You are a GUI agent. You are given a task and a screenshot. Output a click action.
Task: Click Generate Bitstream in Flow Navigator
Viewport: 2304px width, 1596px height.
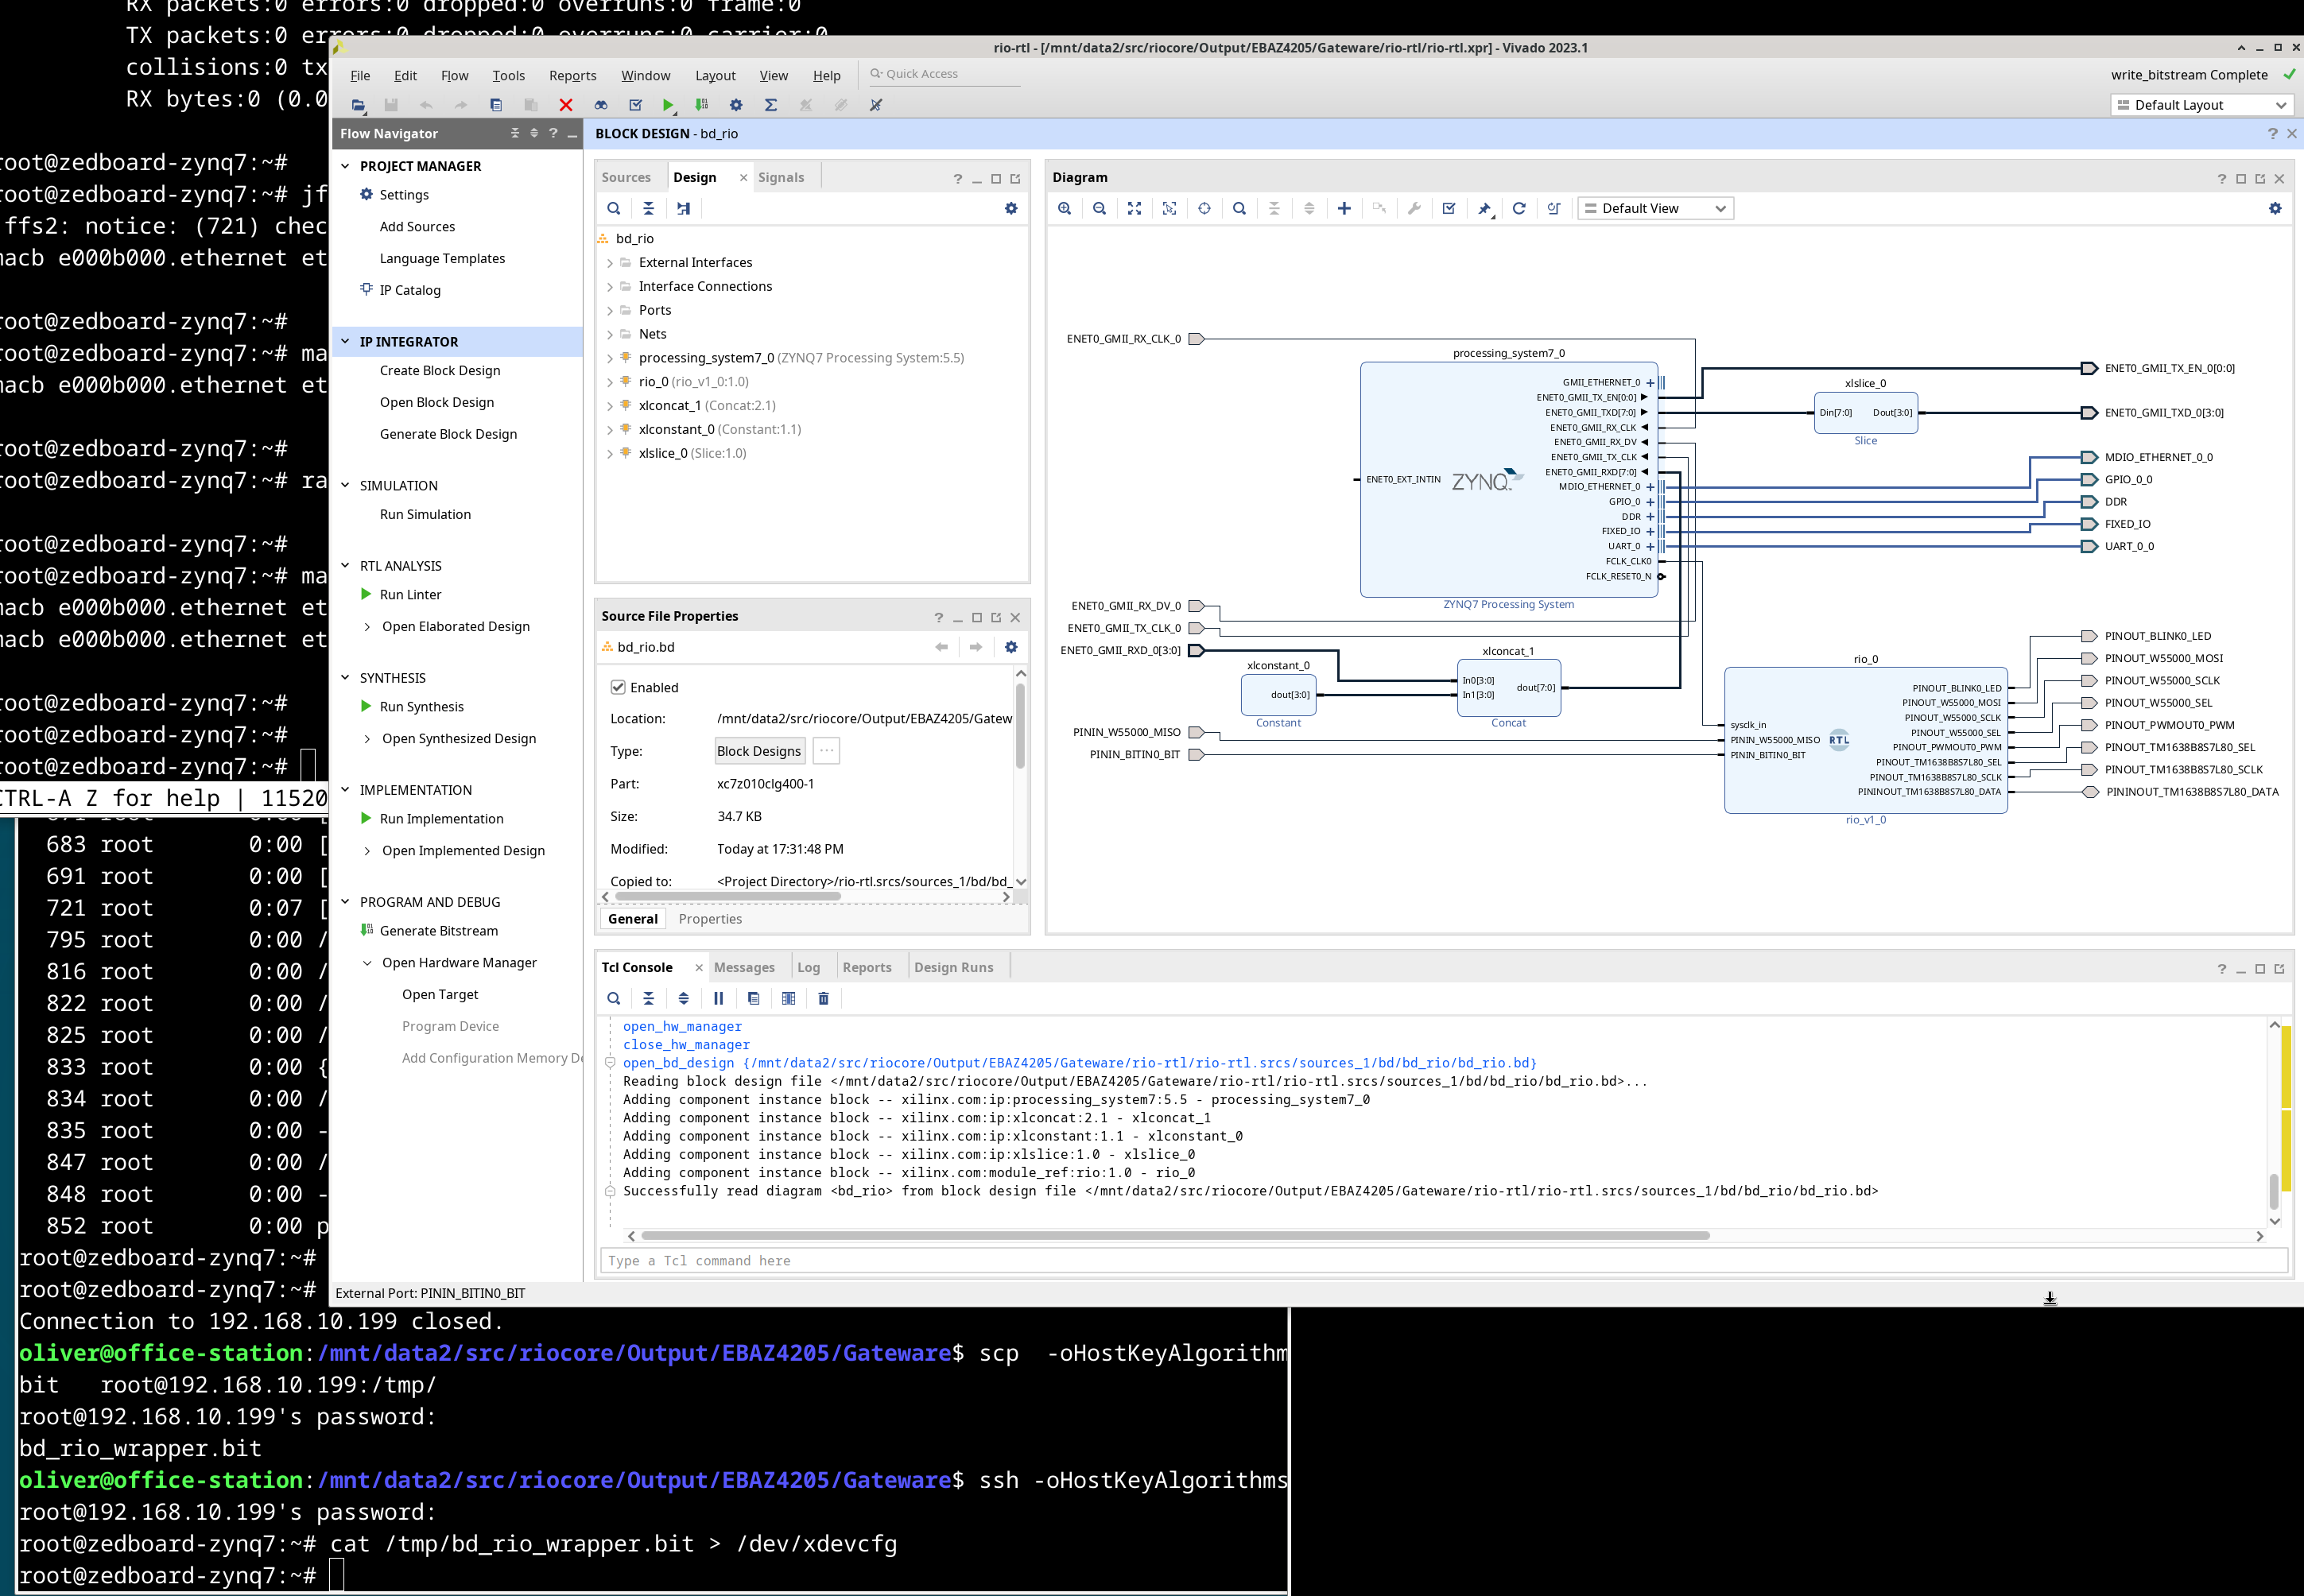tap(439, 931)
